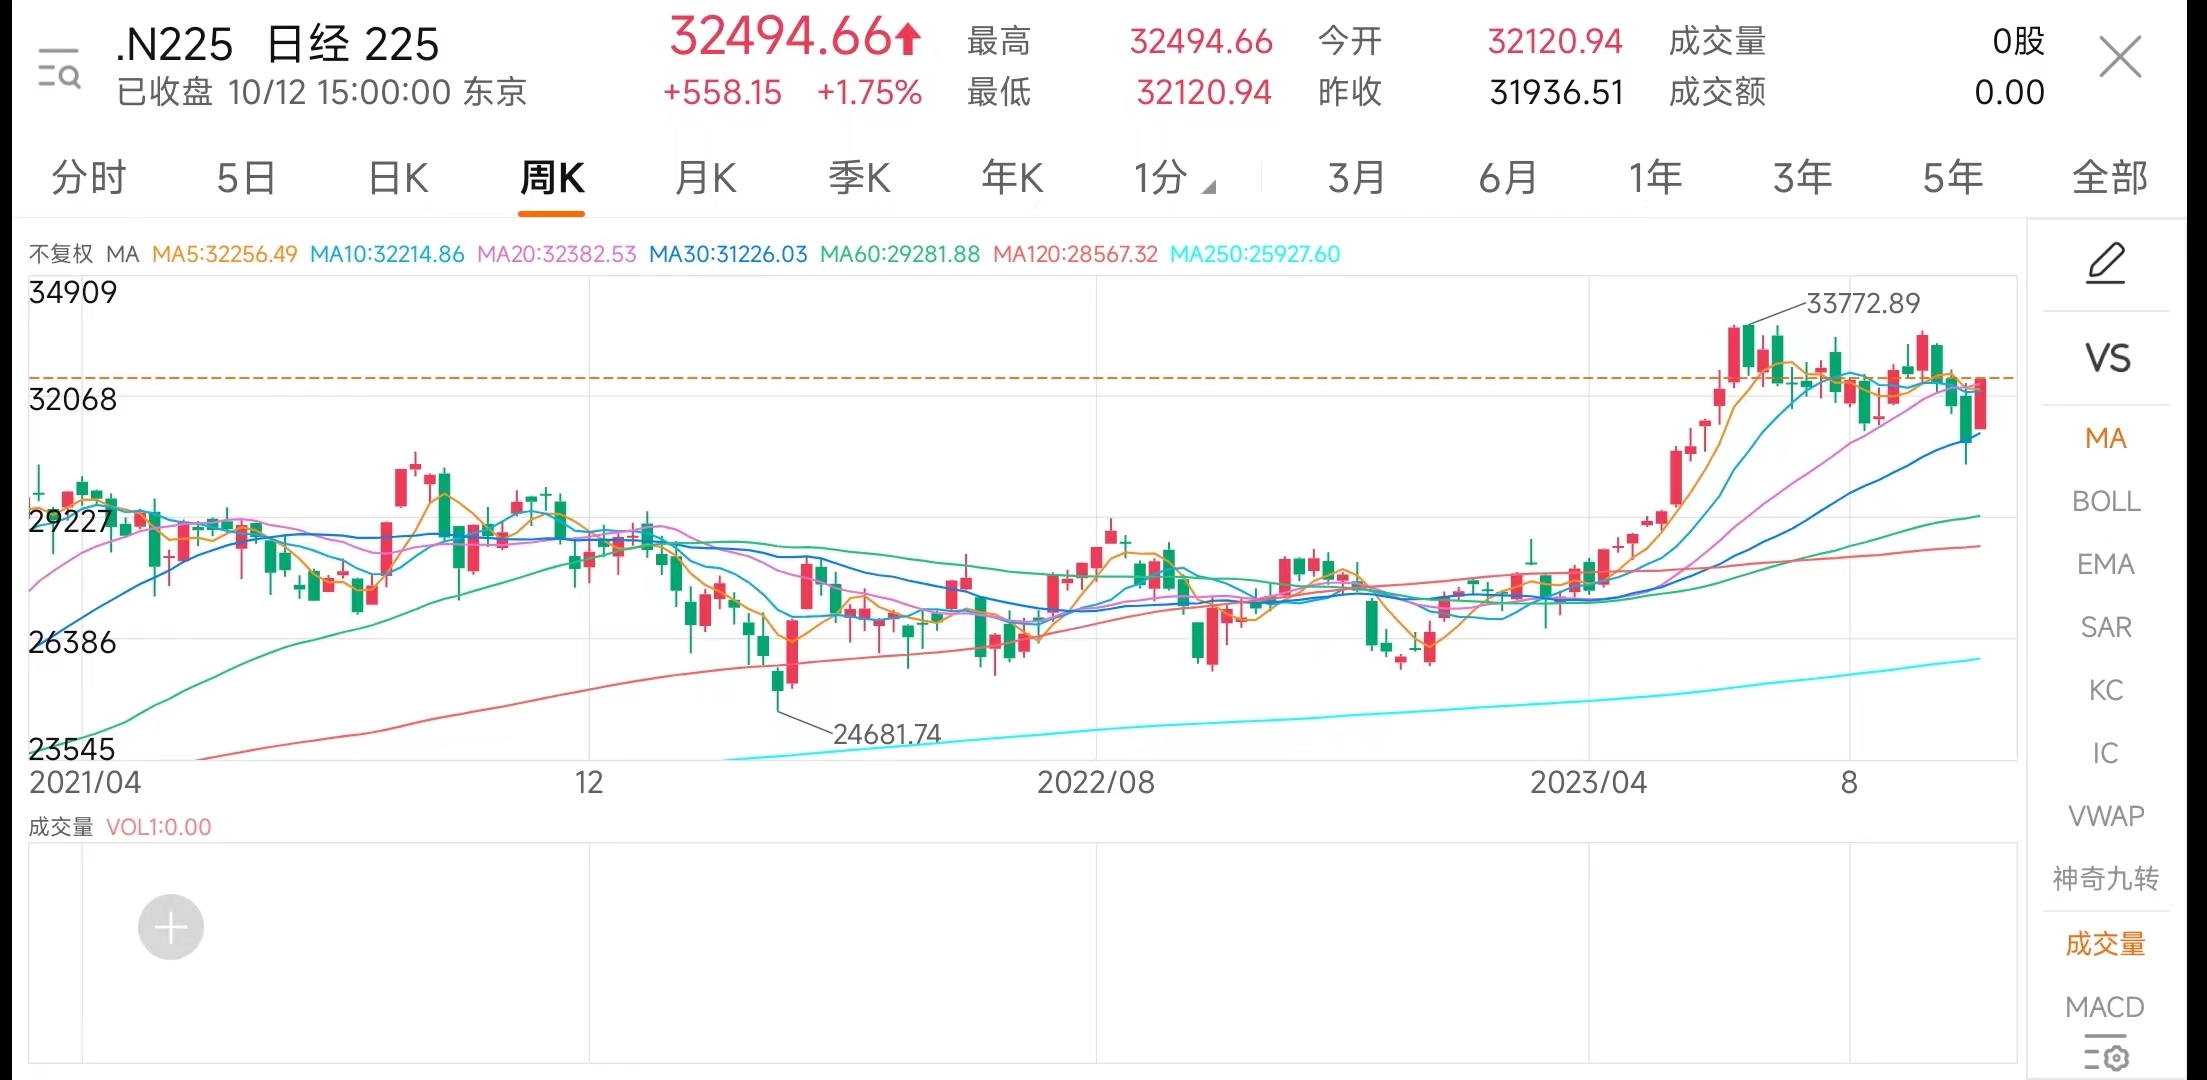
Task: Open the stock search list icon
Action: click(x=59, y=68)
